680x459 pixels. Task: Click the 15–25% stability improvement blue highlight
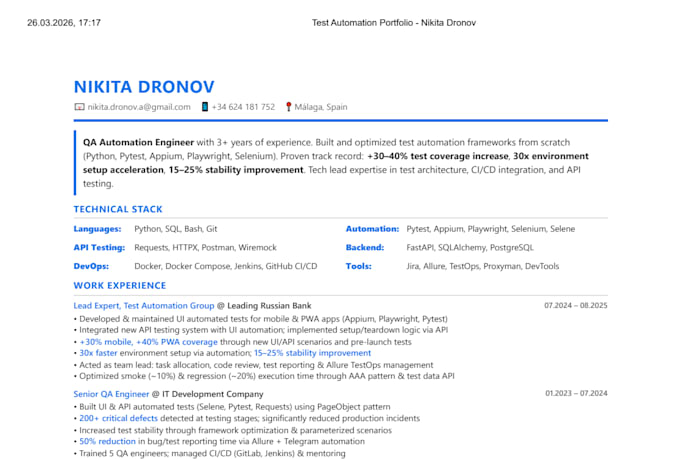[312, 353]
